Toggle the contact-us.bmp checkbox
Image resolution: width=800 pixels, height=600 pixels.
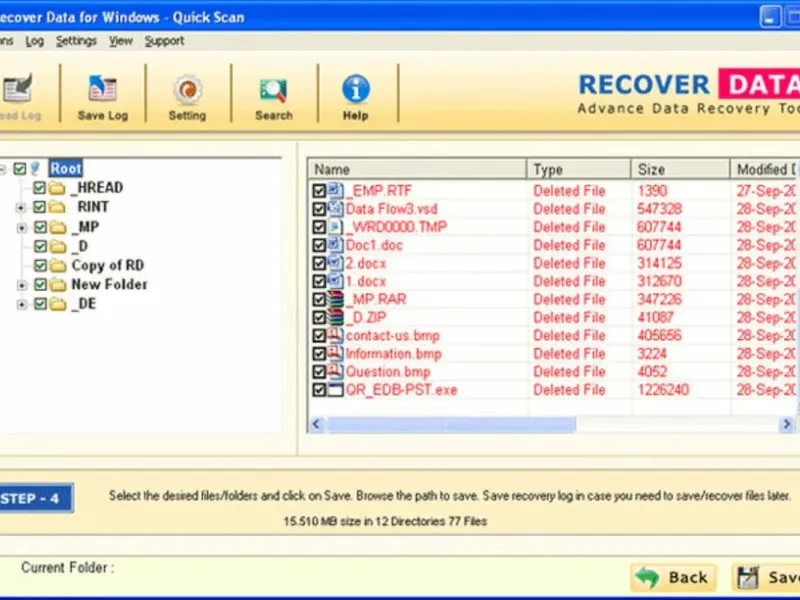coord(319,336)
